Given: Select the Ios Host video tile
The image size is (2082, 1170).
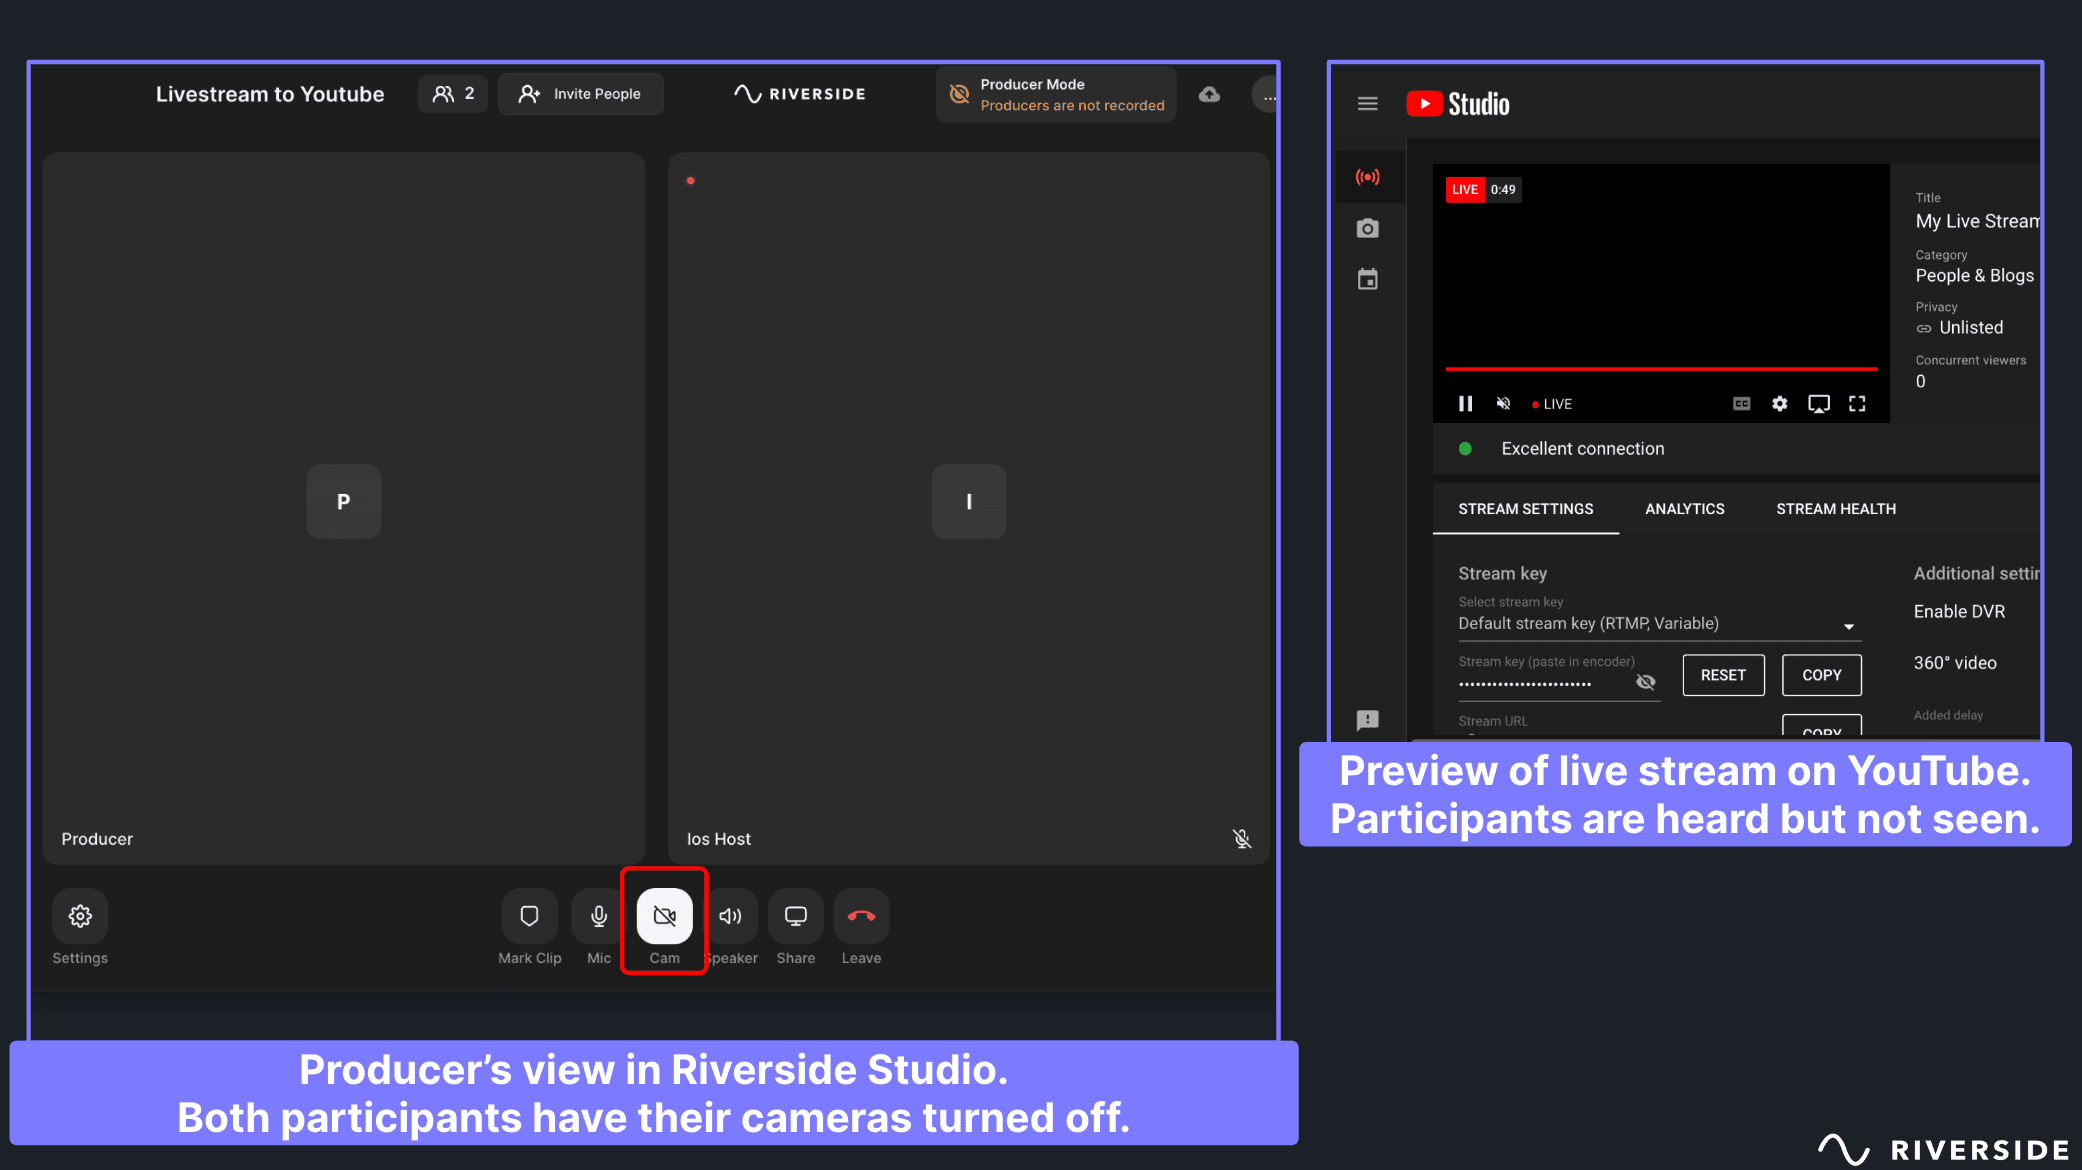Looking at the screenshot, I should click(968, 508).
